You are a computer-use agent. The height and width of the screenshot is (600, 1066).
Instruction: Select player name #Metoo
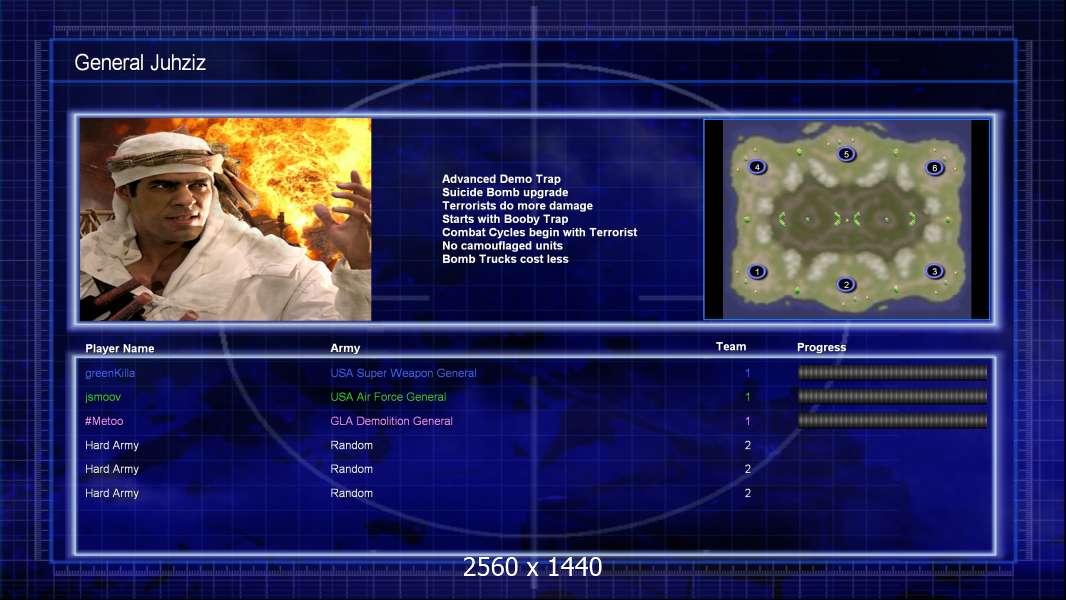[x=104, y=421]
